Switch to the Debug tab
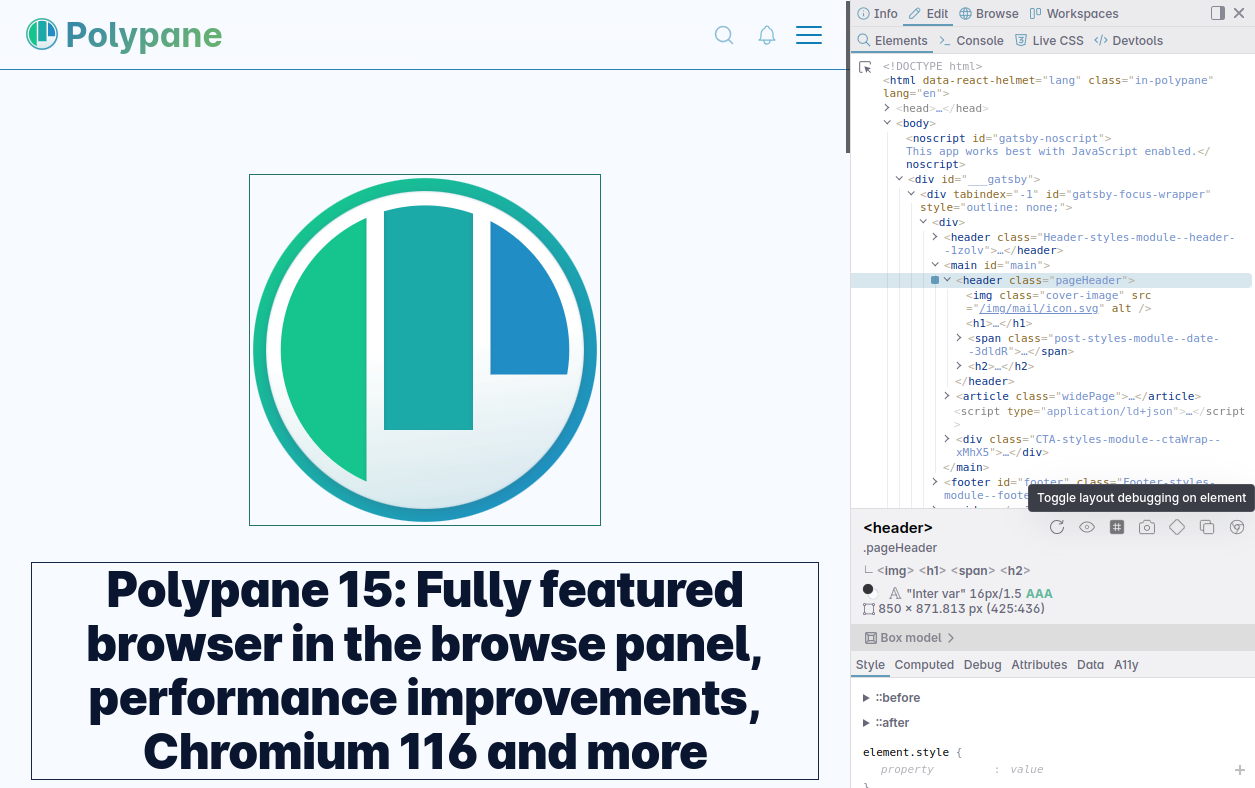 [982, 665]
